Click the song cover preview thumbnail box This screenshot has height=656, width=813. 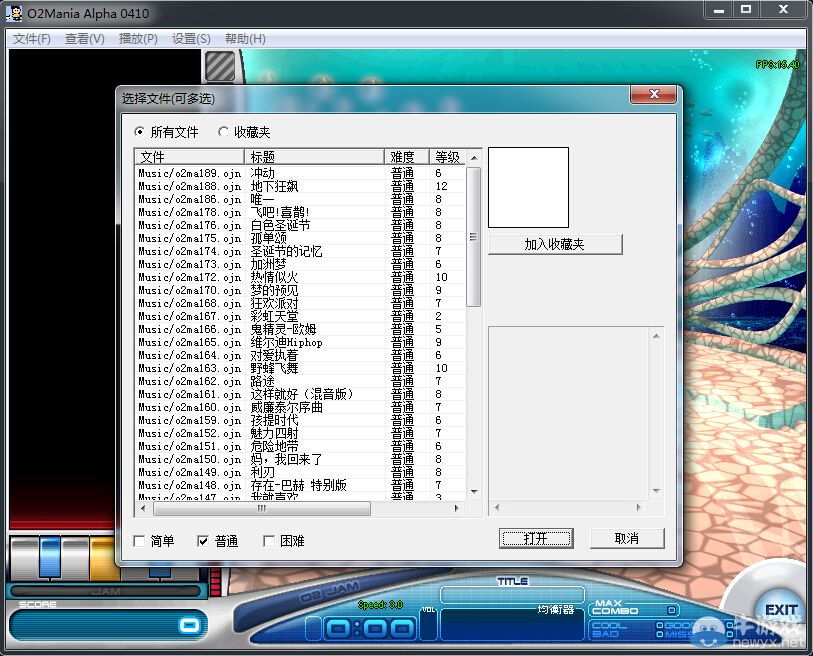coord(528,187)
